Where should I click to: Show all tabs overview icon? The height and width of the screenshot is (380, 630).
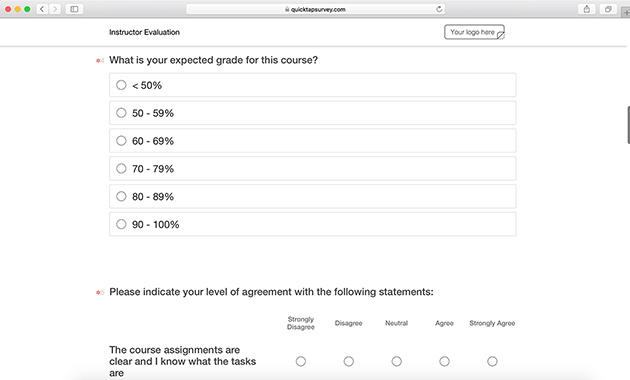608,9
